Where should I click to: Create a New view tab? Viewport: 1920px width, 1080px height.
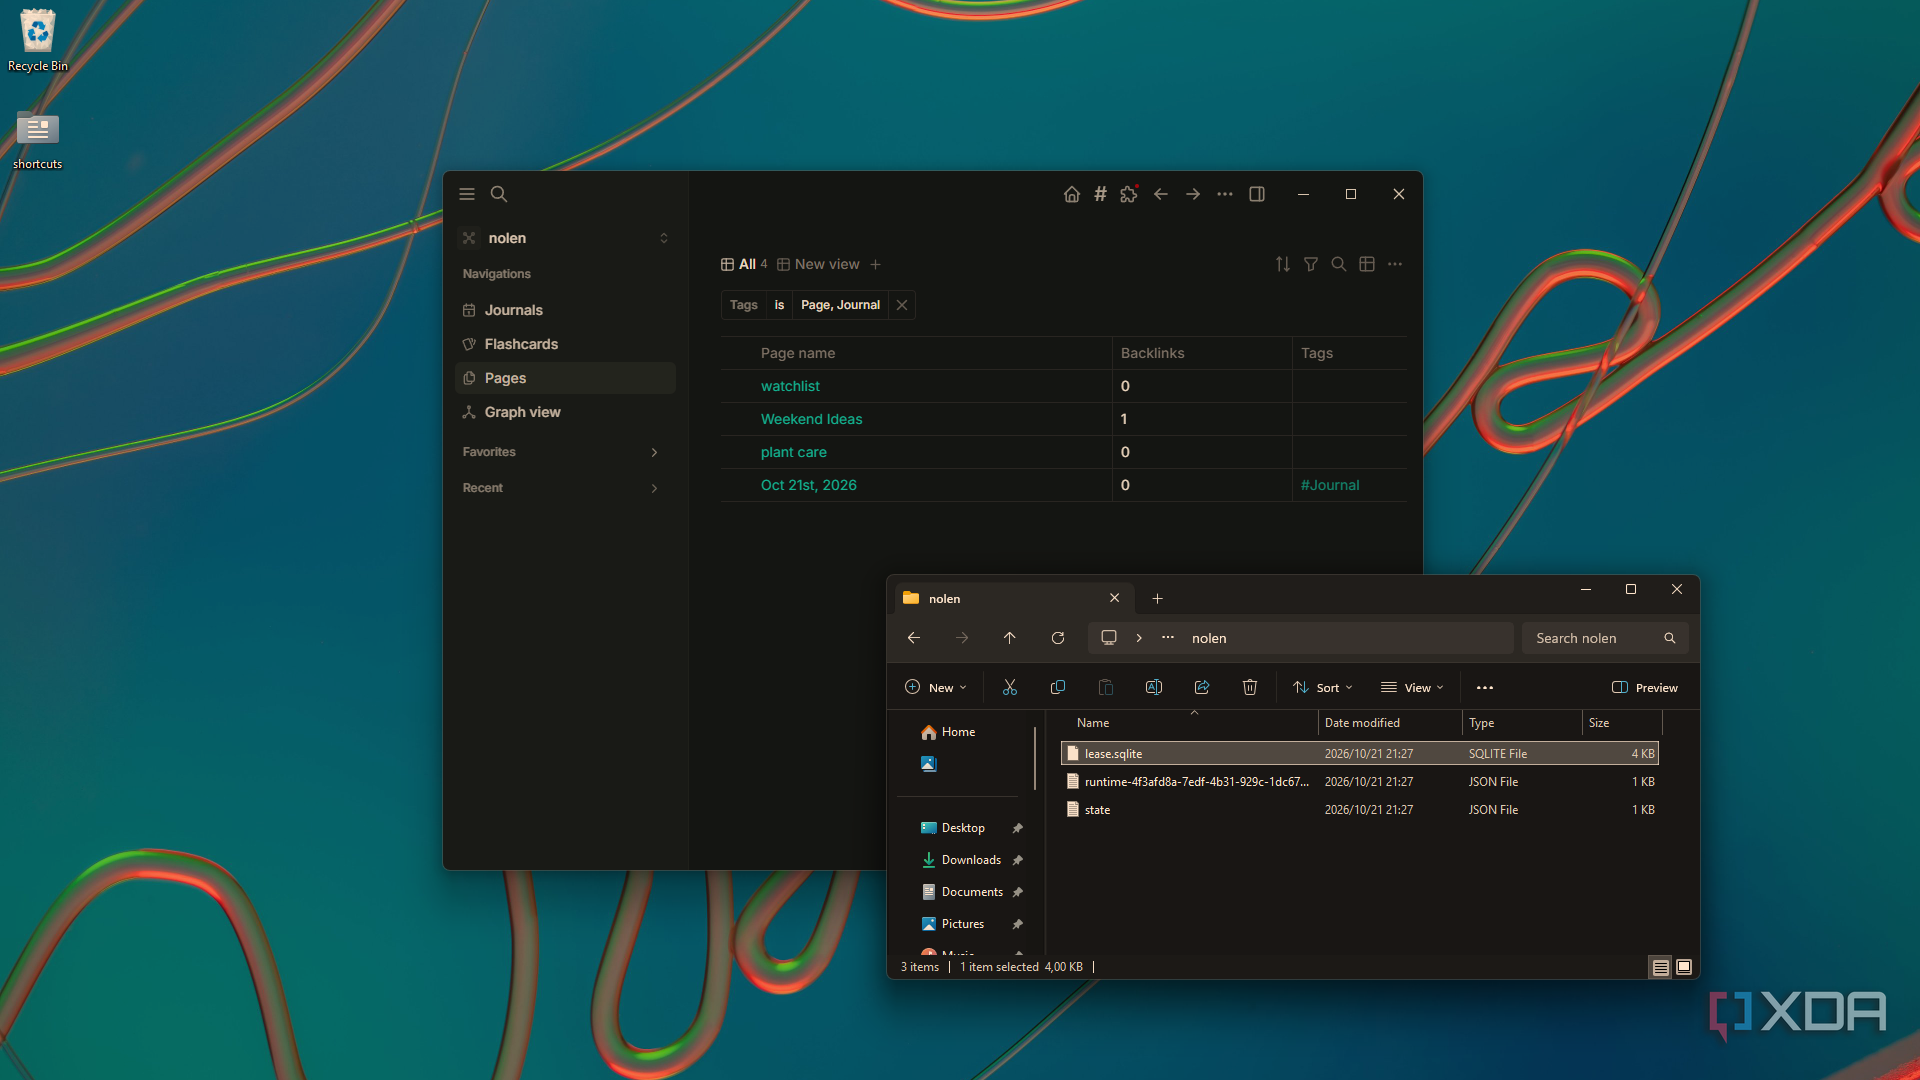tap(818, 264)
